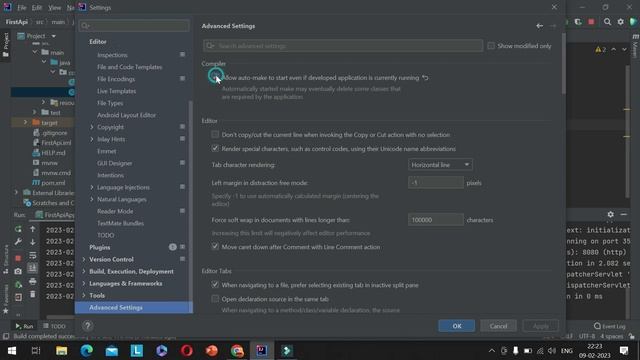Click the down arrow in Run console toolbar
Viewport: 640px width, 360px height.
point(33,242)
